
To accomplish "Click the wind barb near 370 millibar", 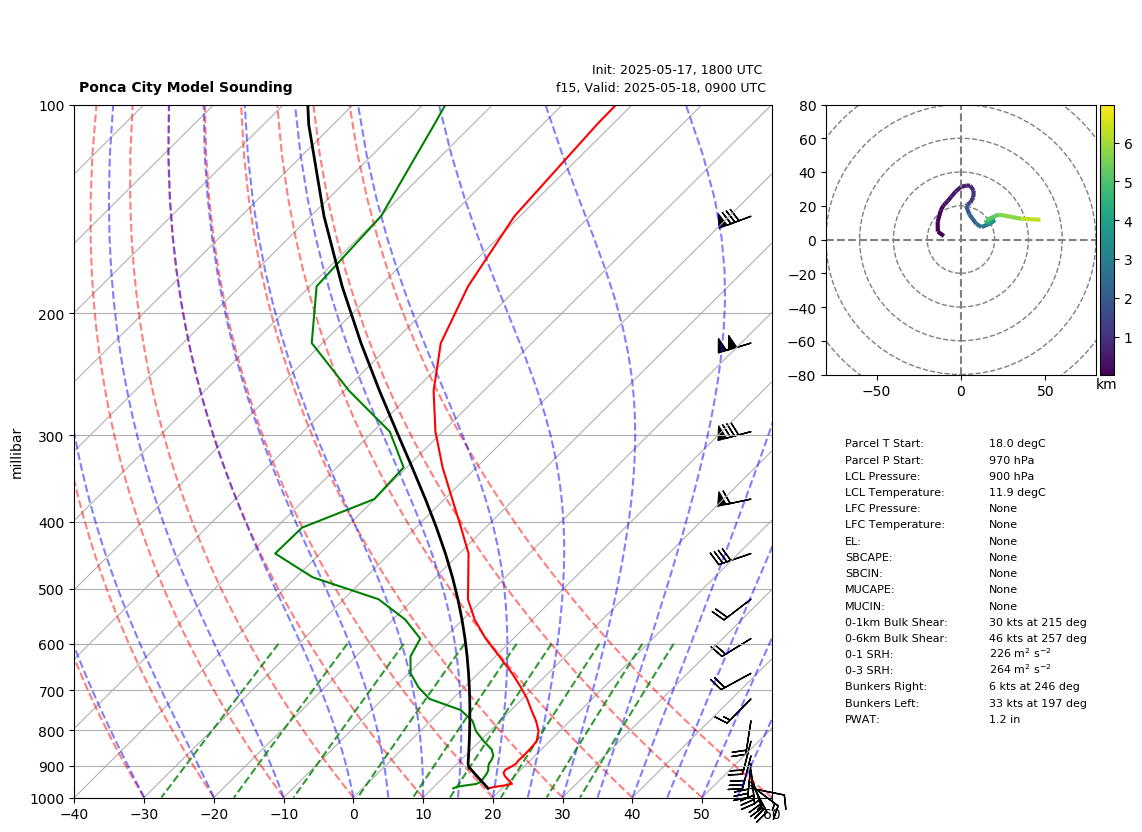I will point(734,499).
